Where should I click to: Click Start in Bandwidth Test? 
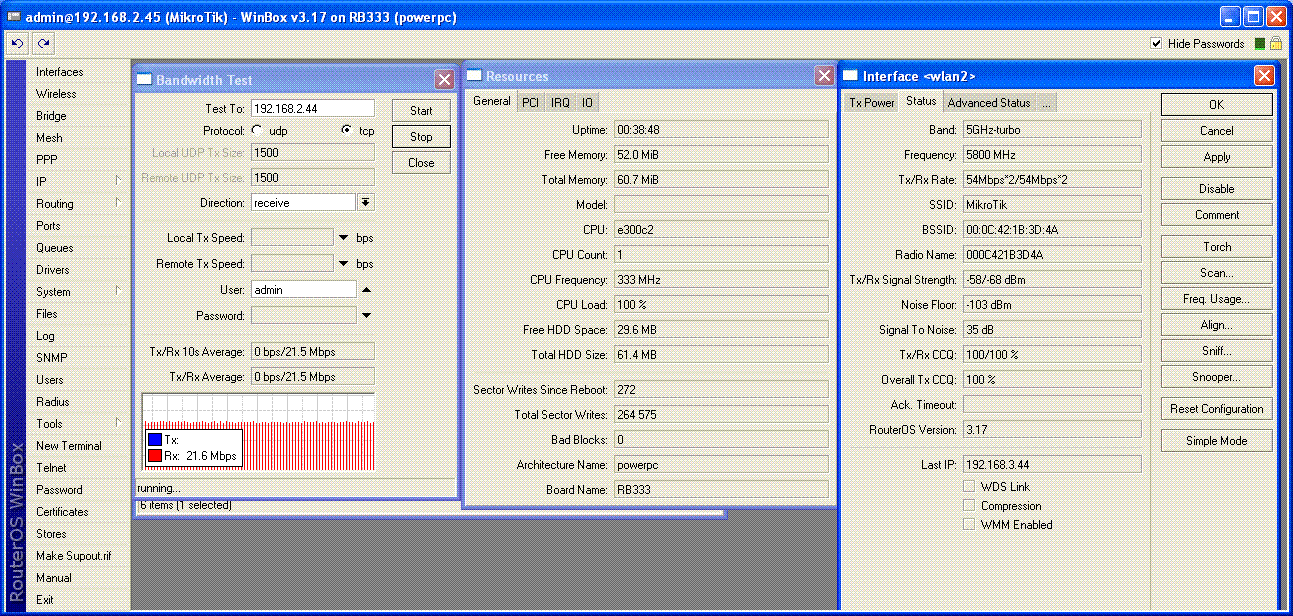[x=421, y=110]
